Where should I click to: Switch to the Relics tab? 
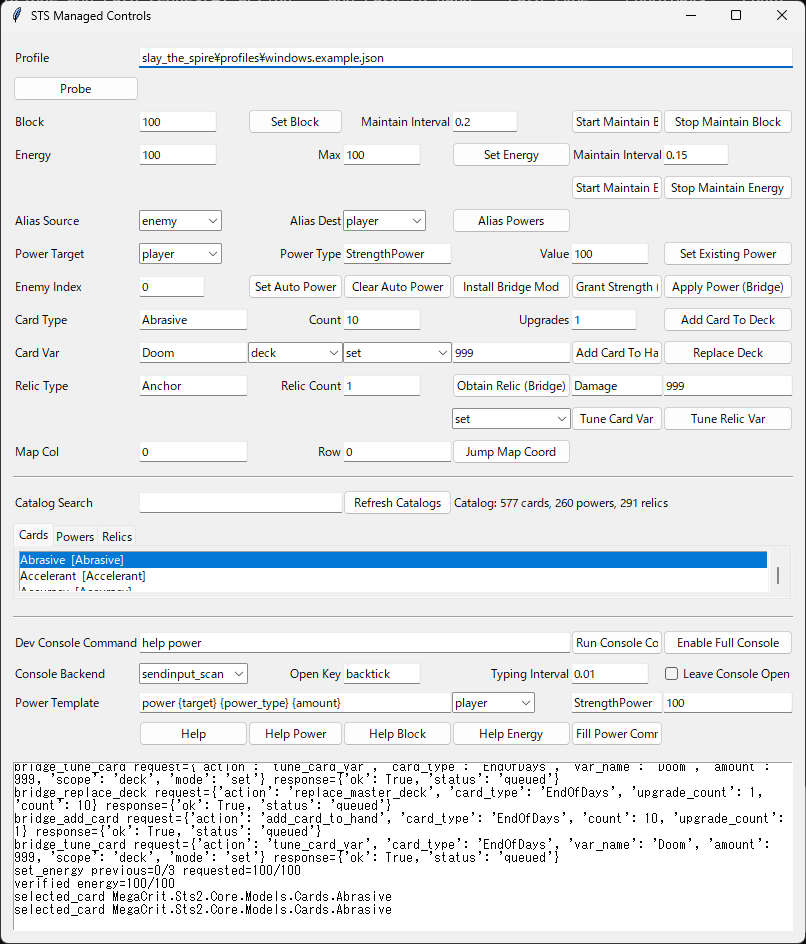coord(117,536)
